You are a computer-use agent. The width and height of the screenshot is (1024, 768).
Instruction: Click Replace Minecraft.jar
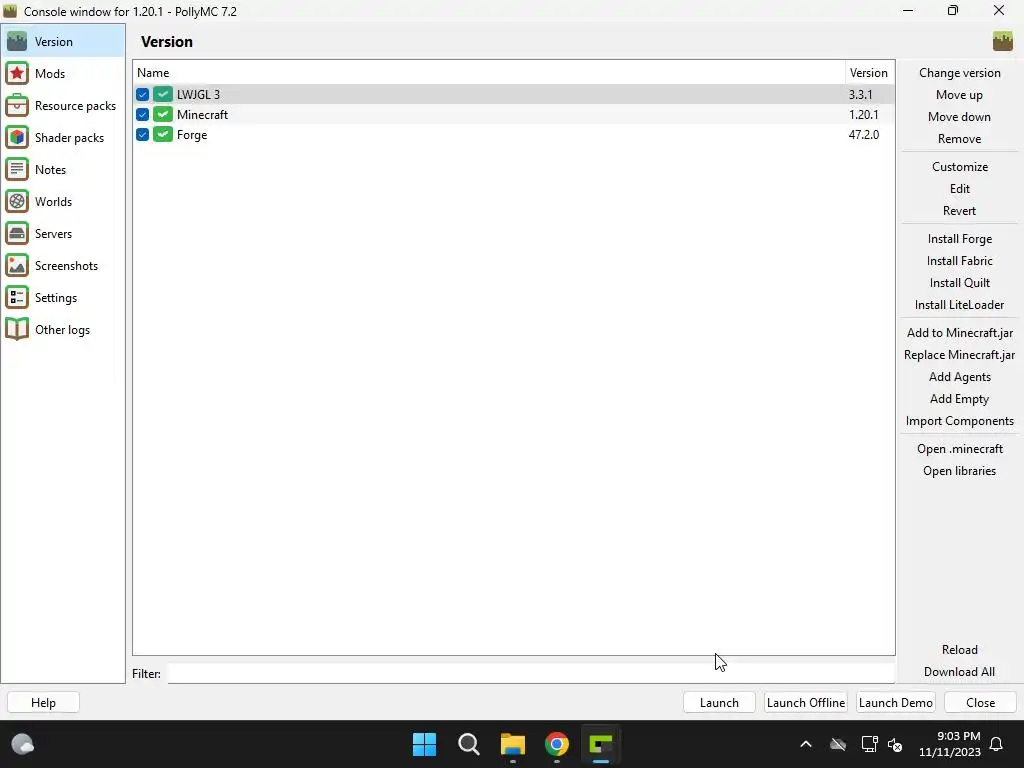click(x=959, y=355)
